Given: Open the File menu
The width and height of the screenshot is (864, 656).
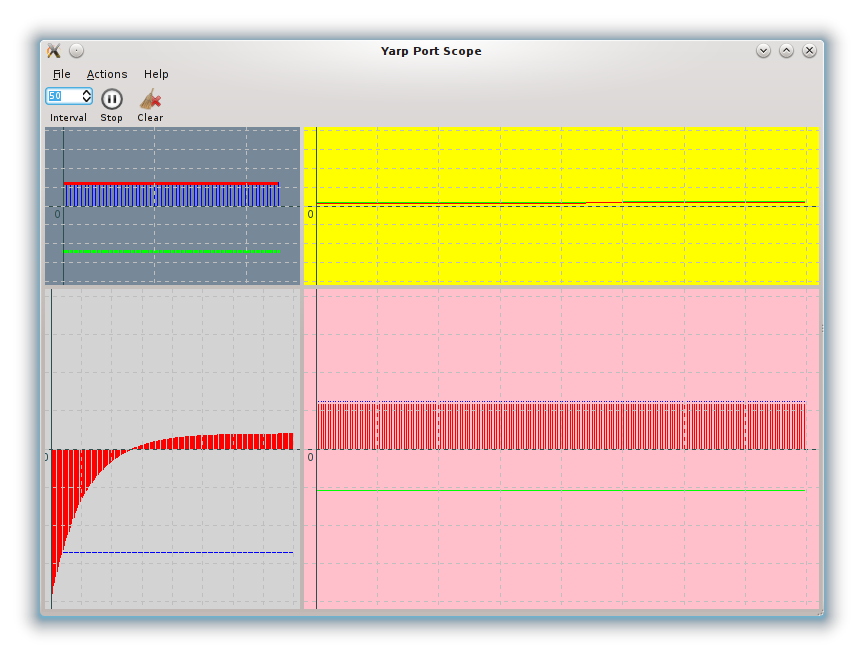Looking at the screenshot, I should pyautogui.click(x=61, y=74).
